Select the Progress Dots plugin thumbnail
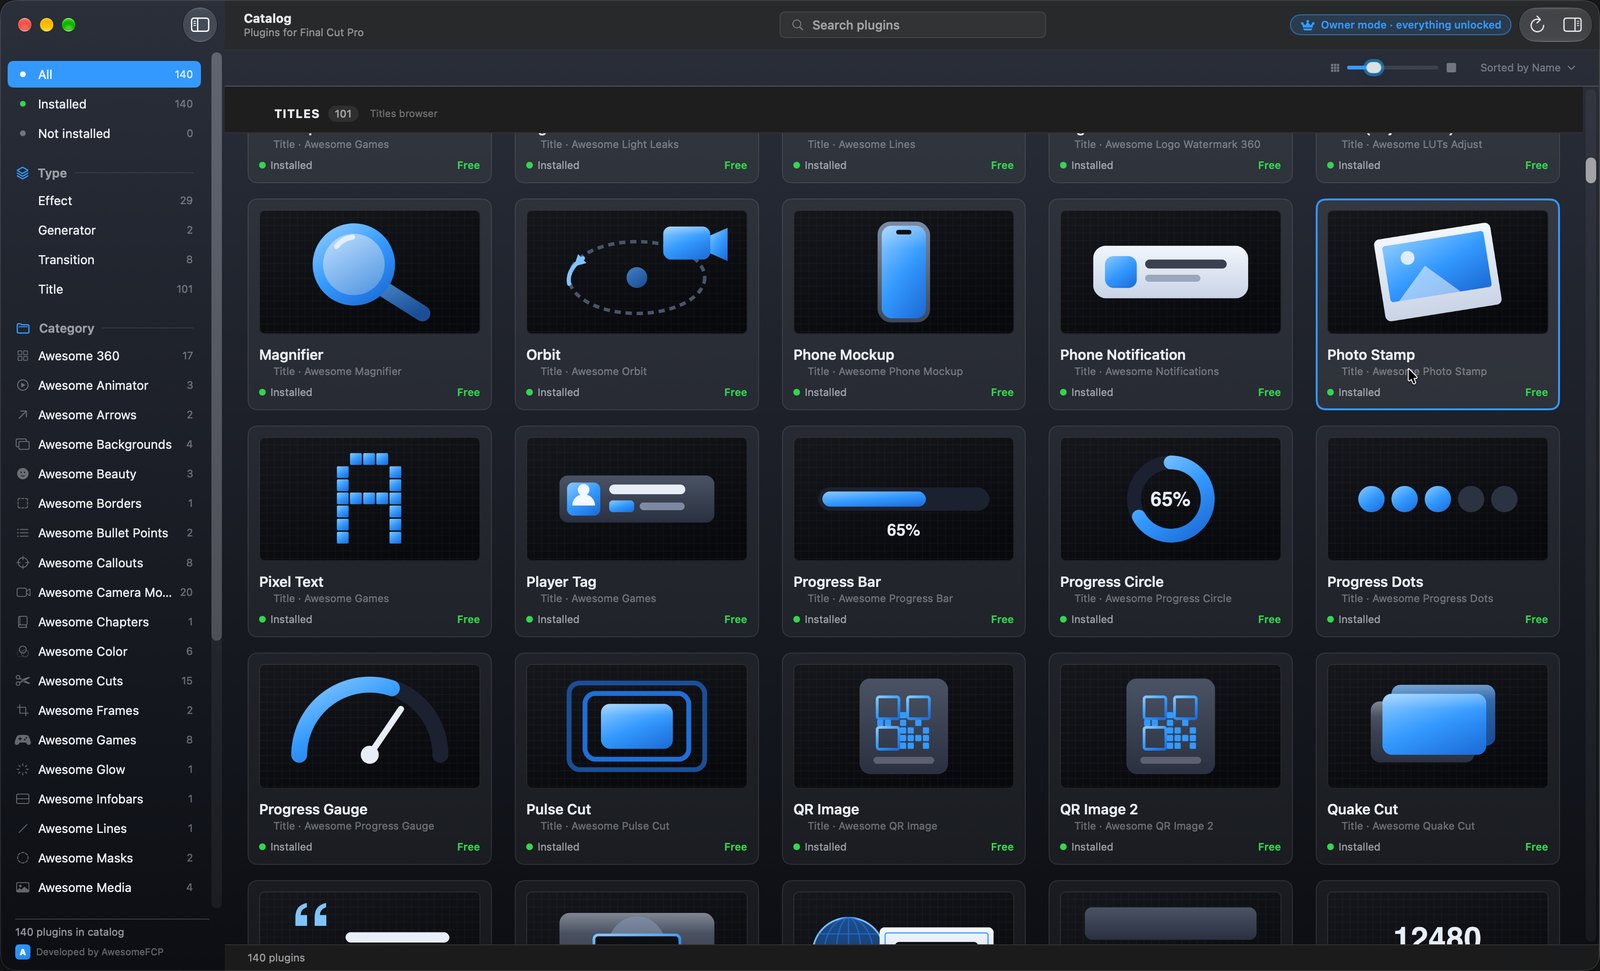Screen dimensions: 1600x971 click(x=1437, y=499)
